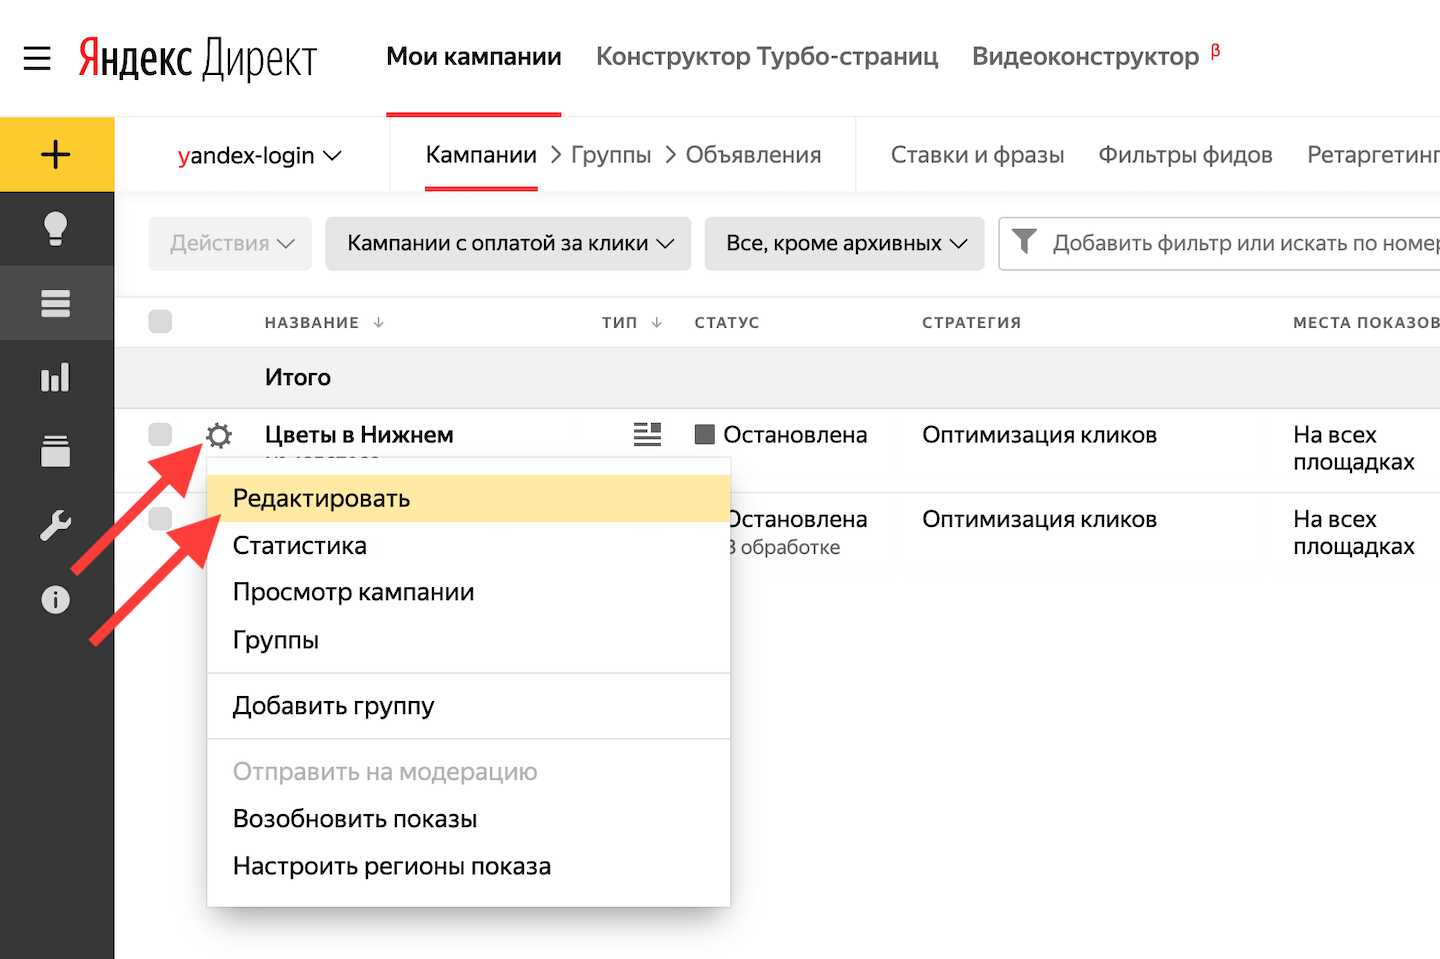Open the lightbulb recommendations sidebar icon
This screenshot has width=1440, height=959.
[x=56, y=229]
